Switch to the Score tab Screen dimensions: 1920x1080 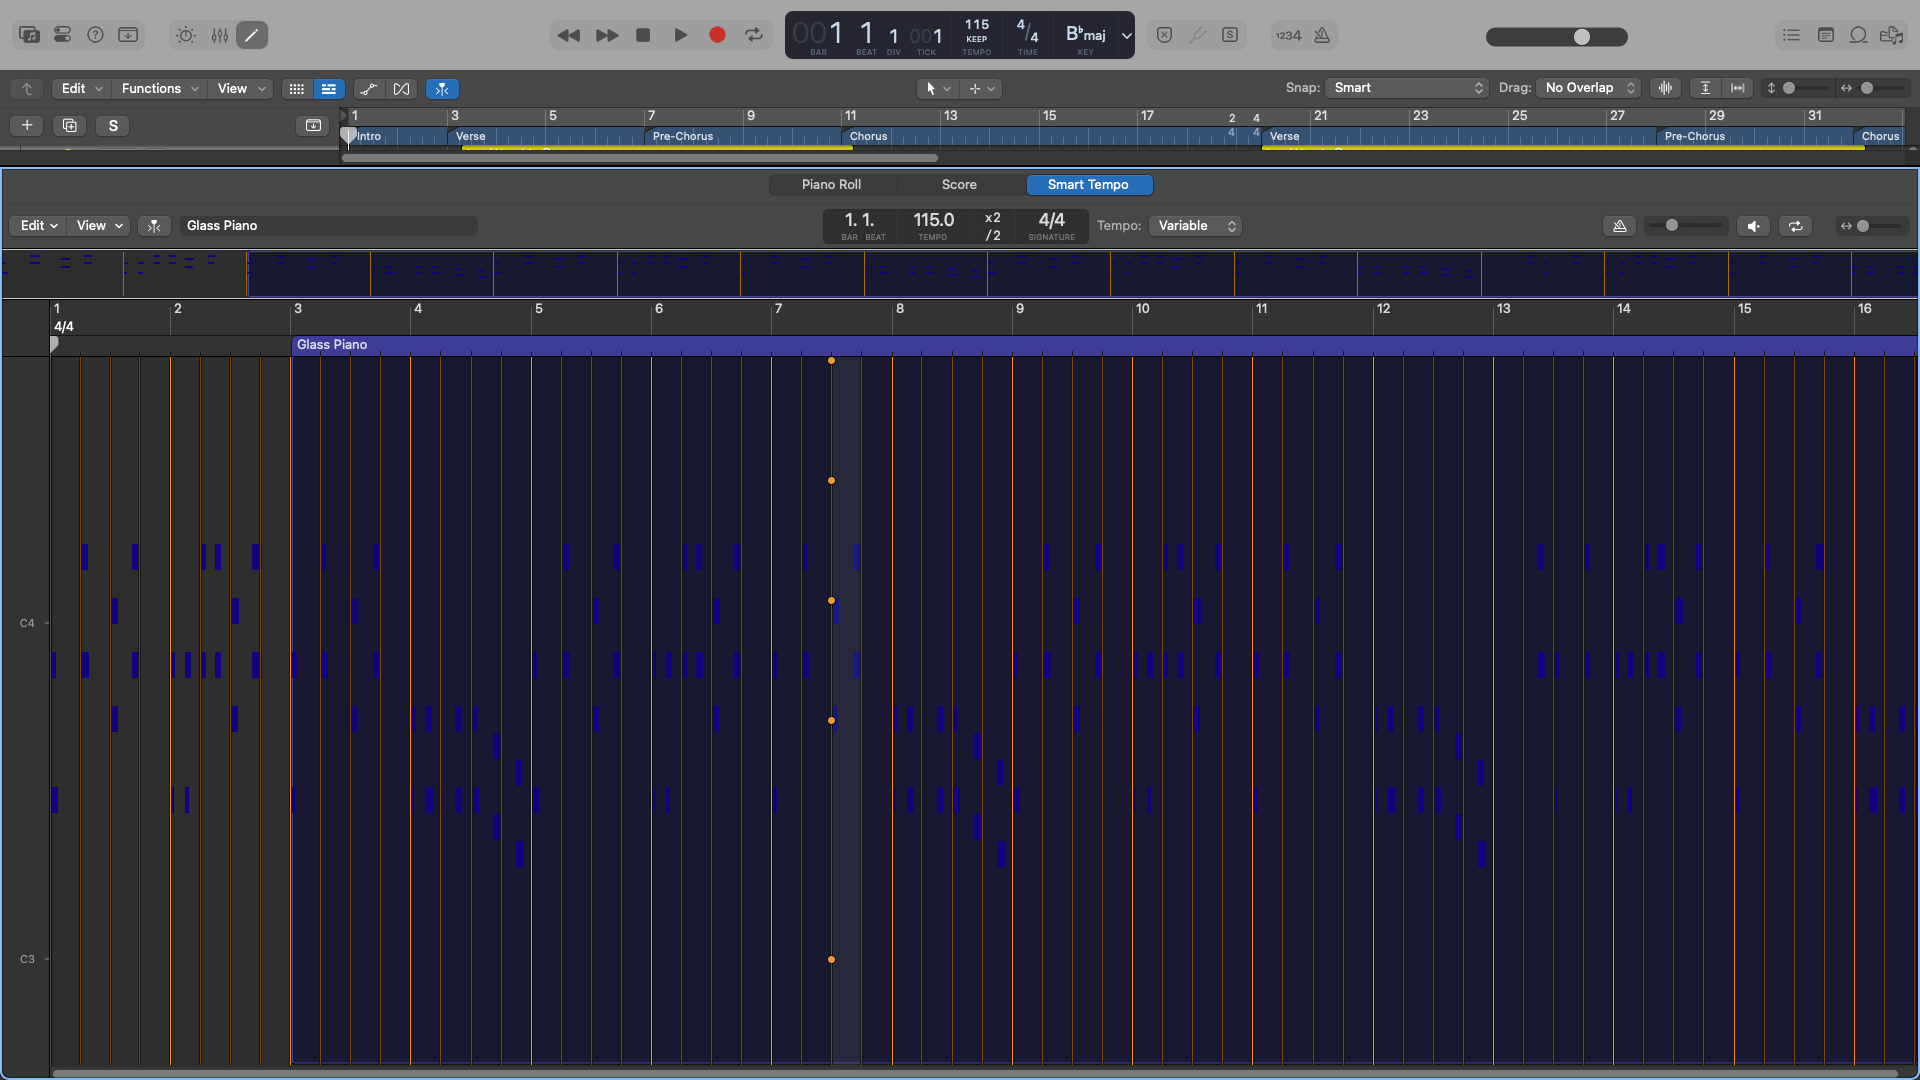pos(958,184)
